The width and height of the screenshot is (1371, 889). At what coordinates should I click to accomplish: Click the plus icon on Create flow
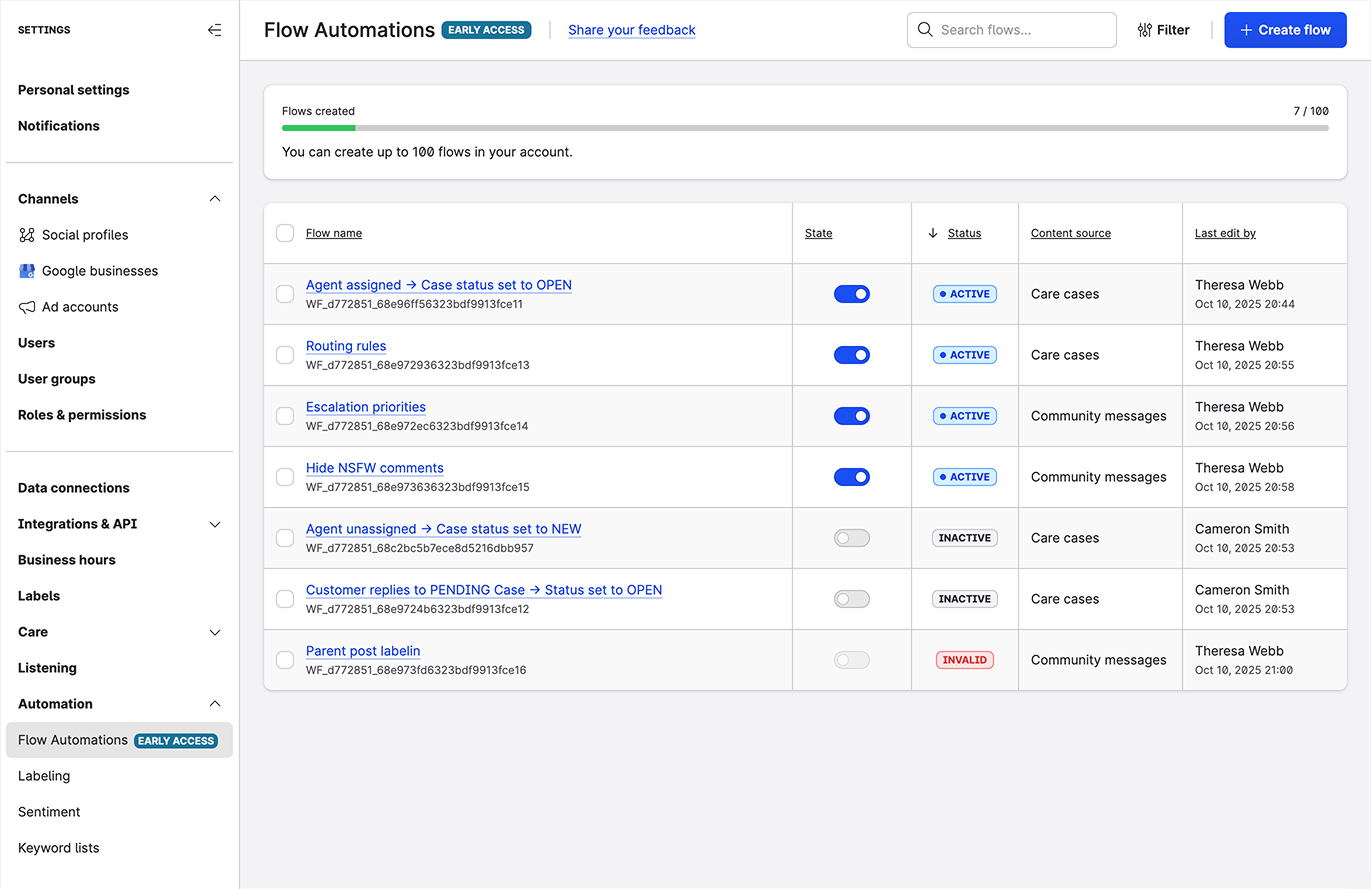pyautogui.click(x=1246, y=30)
